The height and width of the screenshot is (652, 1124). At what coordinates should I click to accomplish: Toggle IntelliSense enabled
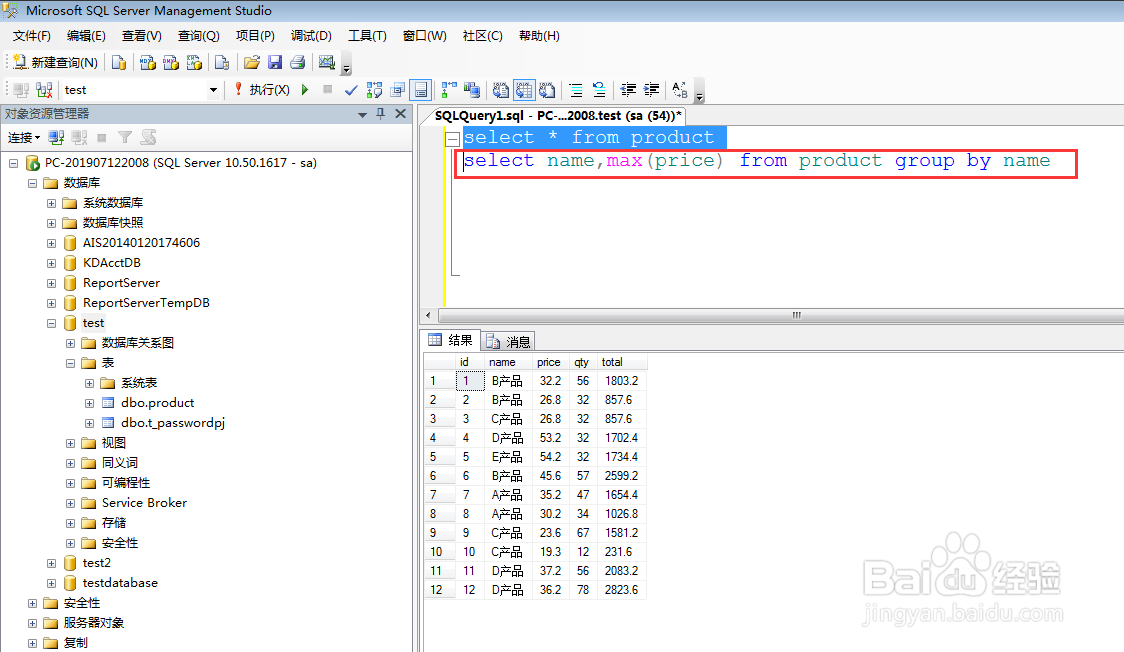click(421, 90)
